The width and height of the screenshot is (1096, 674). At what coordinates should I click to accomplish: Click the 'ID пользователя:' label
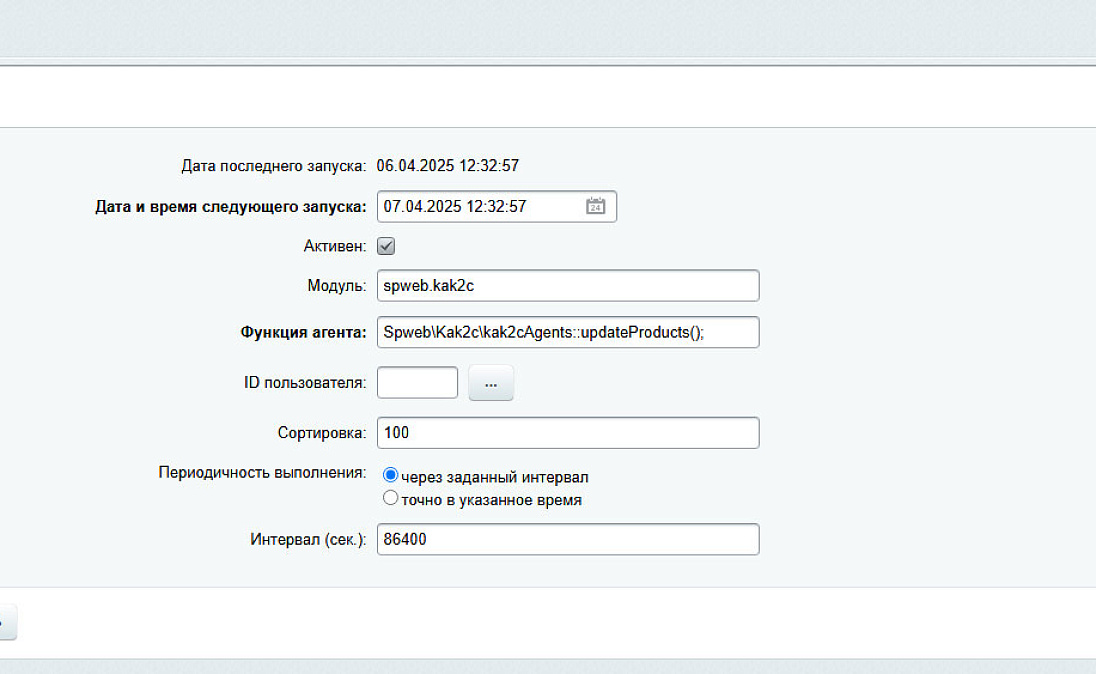pyautogui.click(x=305, y=383)
